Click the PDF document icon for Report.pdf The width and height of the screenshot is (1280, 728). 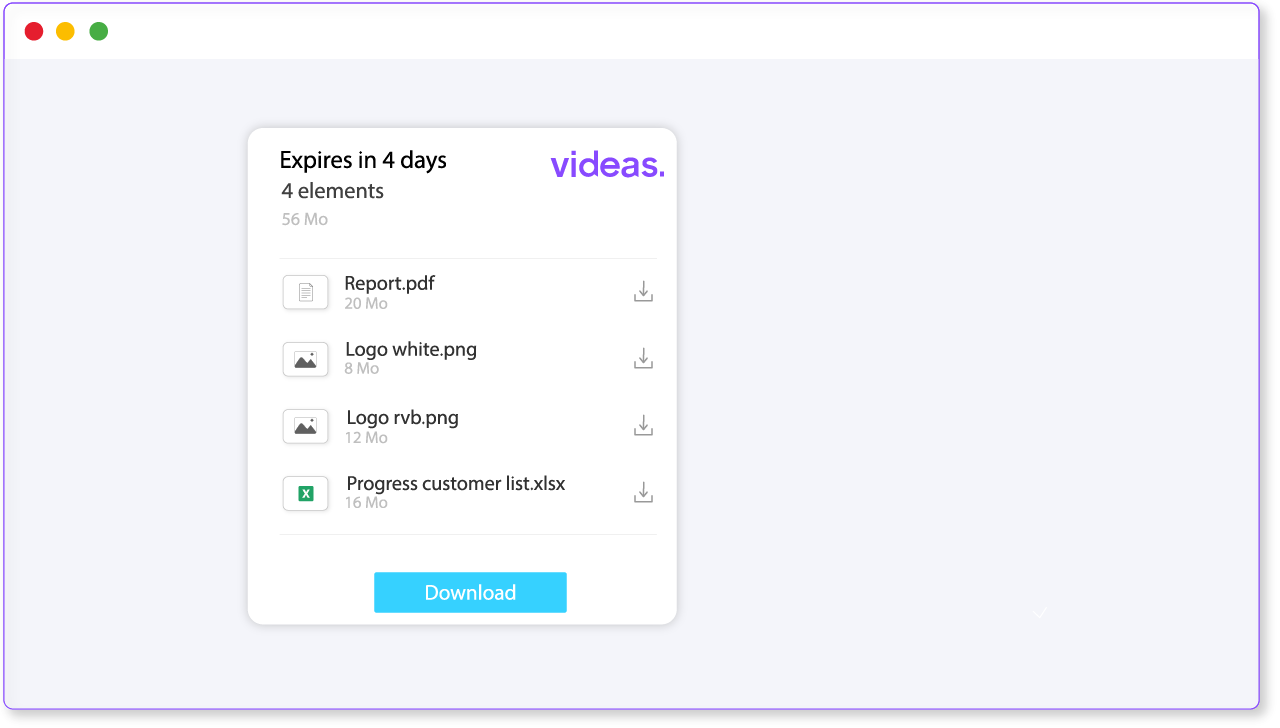coord(306,292)
